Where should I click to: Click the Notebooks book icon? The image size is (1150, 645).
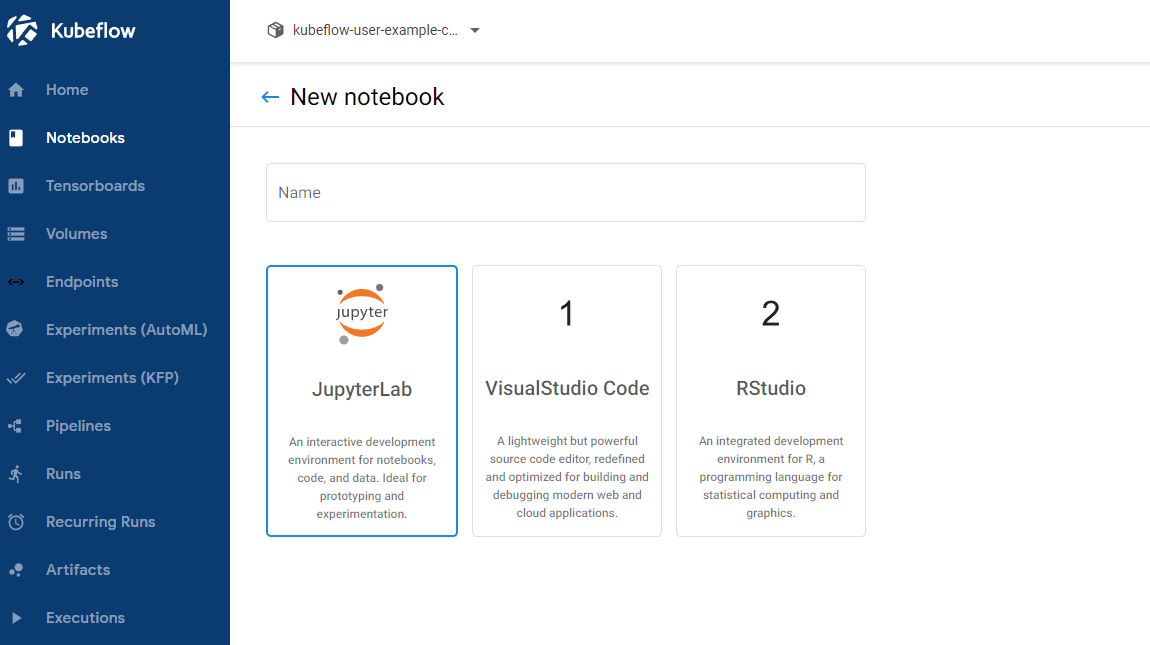coord(16,137)
